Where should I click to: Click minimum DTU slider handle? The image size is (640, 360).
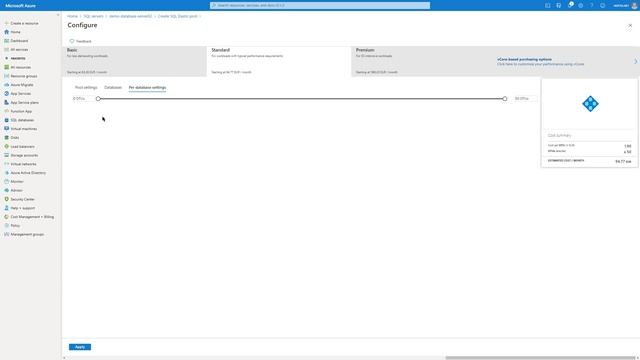pos(98,99)
